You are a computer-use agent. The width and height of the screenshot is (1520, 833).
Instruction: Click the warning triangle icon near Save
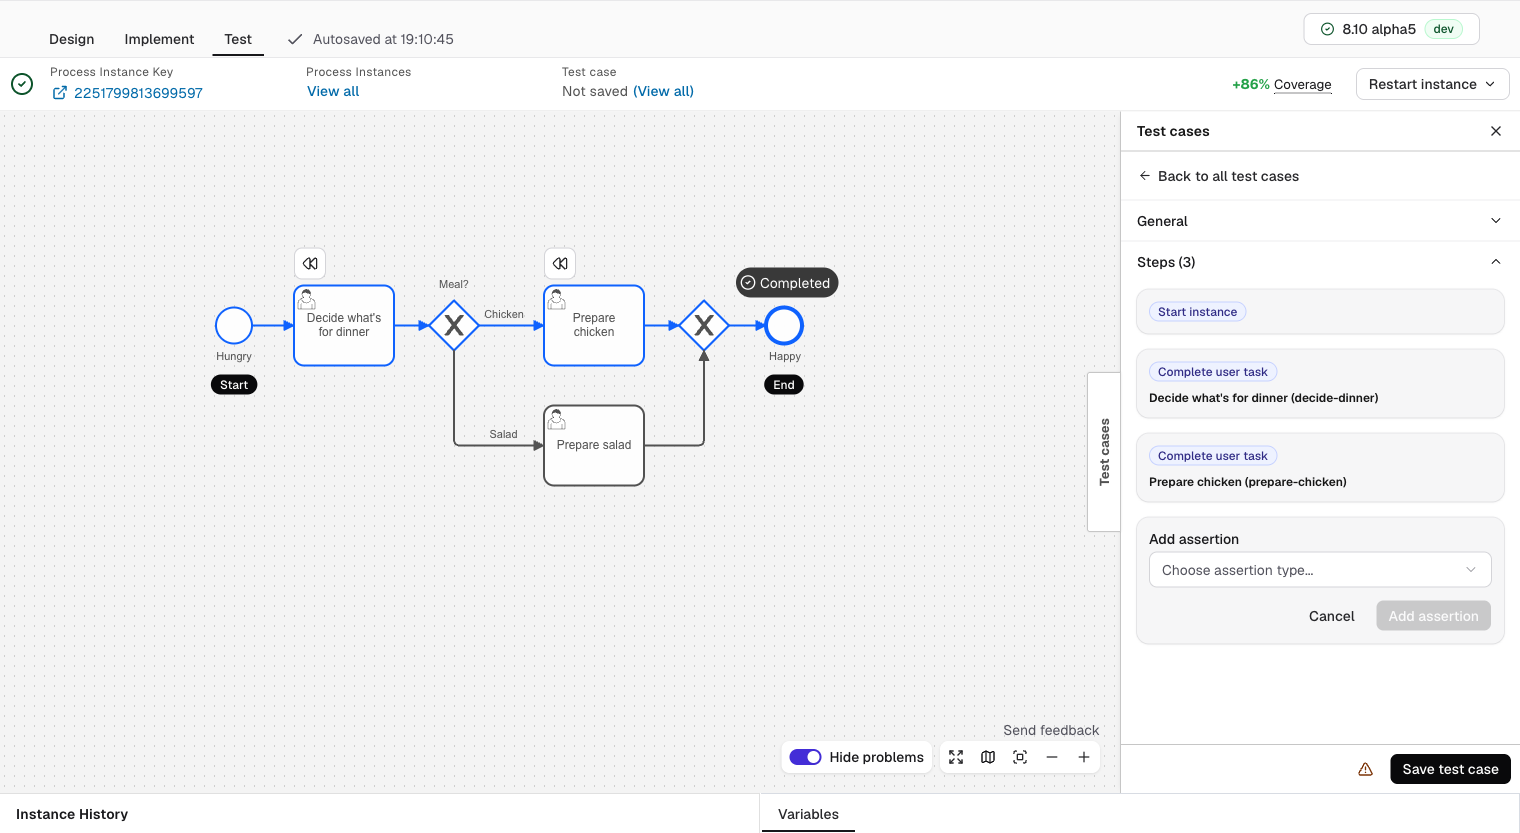pyautogui.click(x=1365, y=769)
